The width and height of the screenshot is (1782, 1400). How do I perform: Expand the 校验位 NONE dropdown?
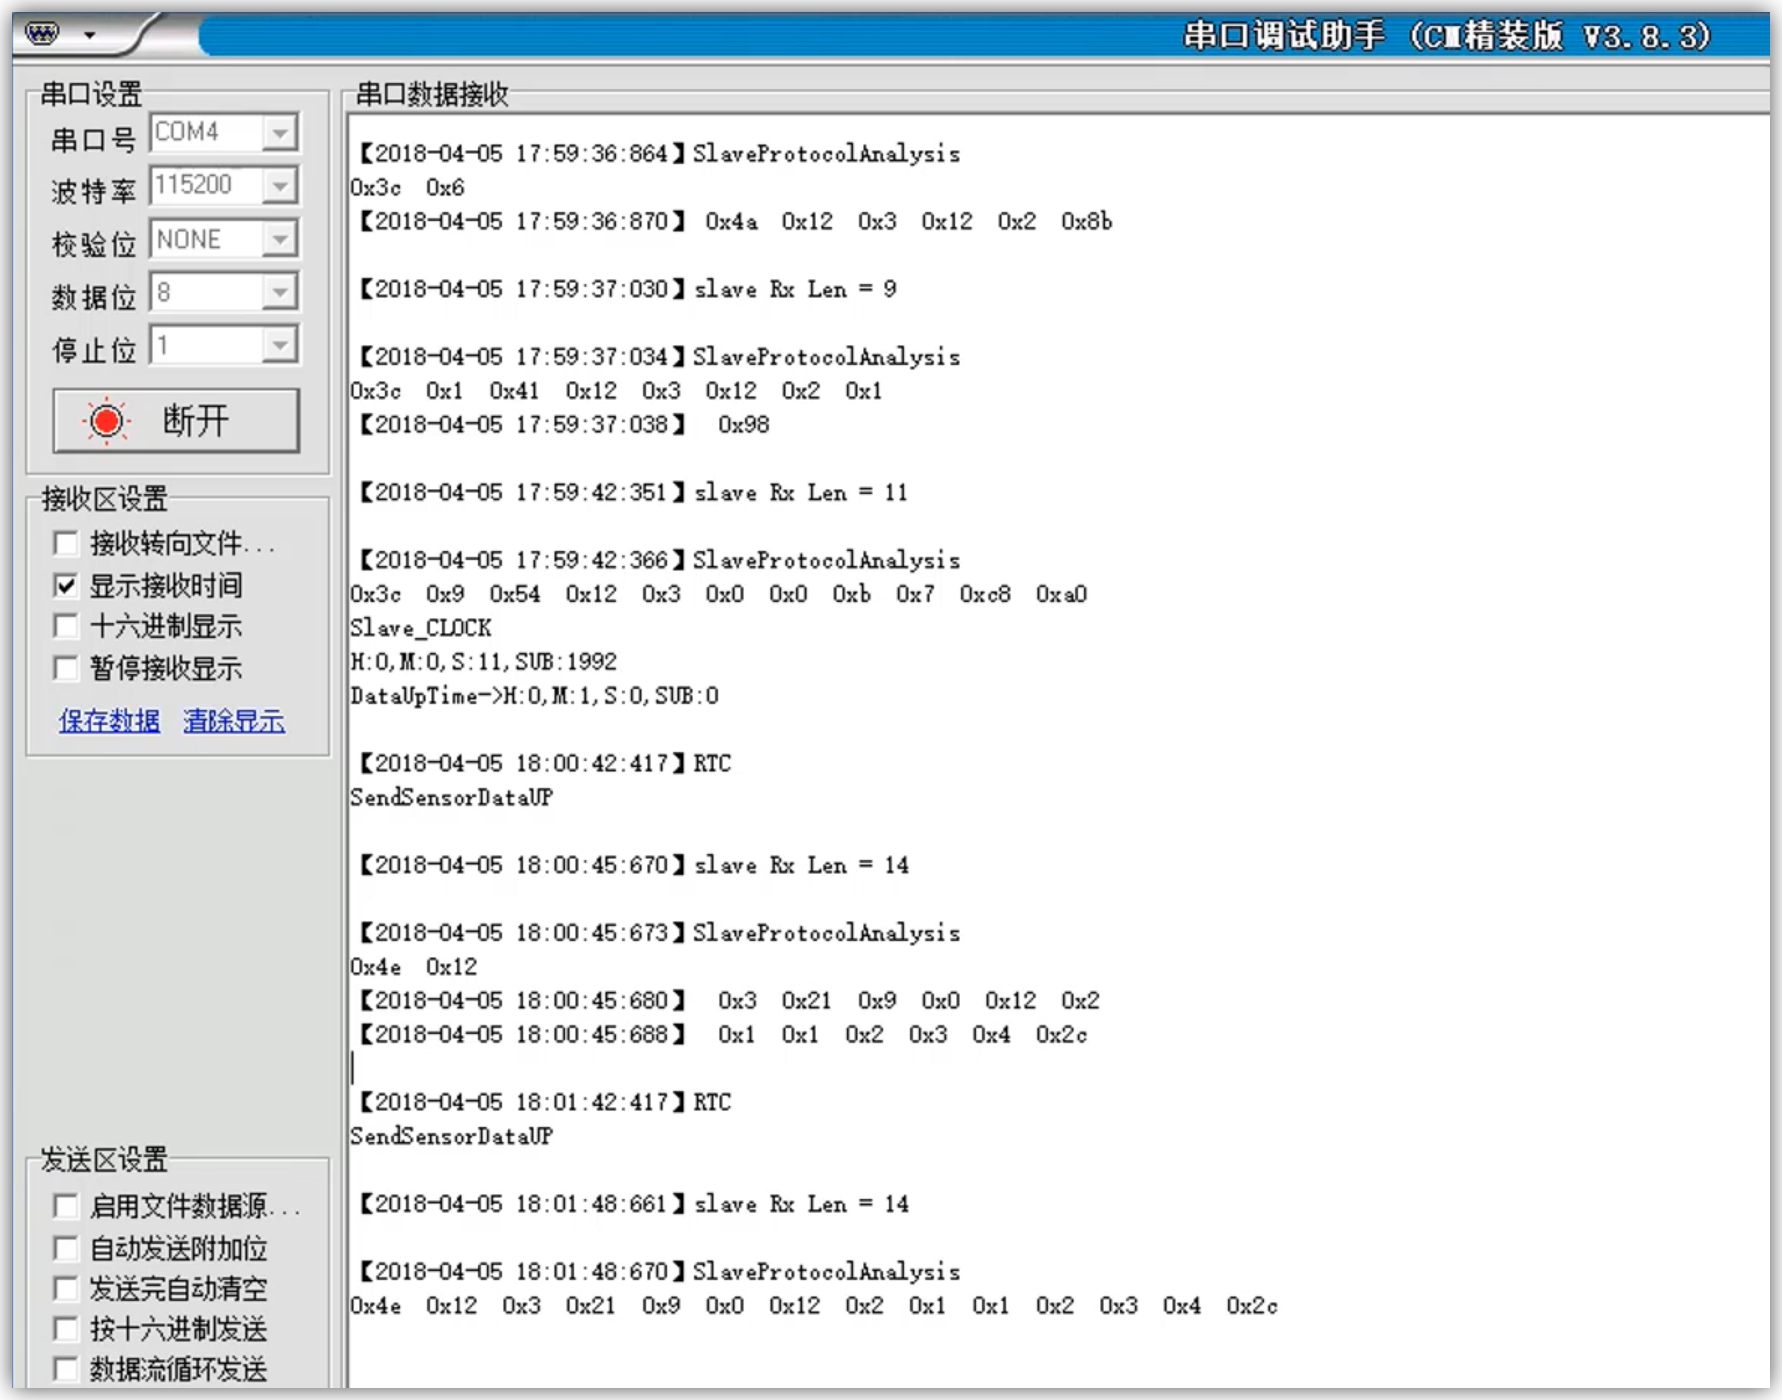[280, 240]
